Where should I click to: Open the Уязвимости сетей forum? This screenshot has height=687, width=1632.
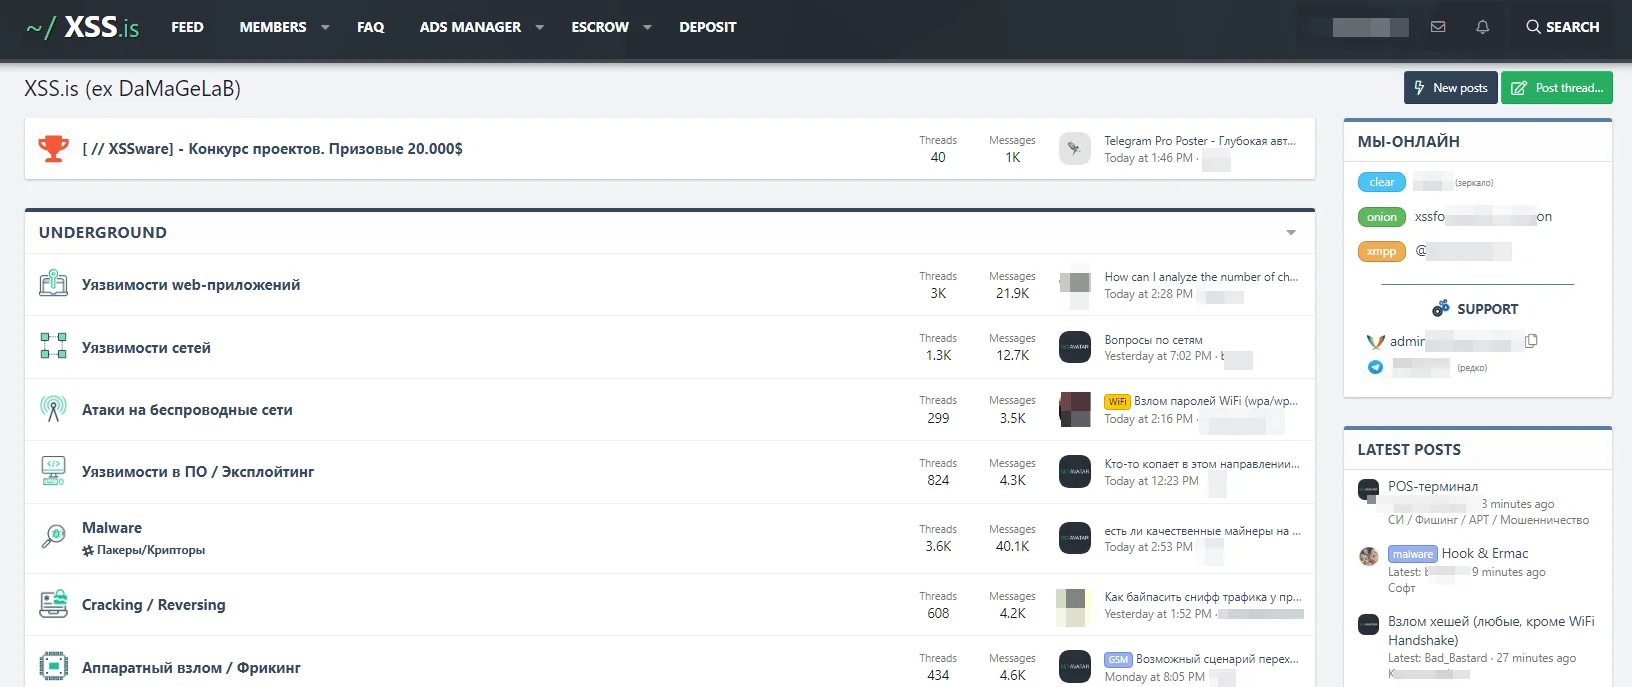[x=146, y=348]
